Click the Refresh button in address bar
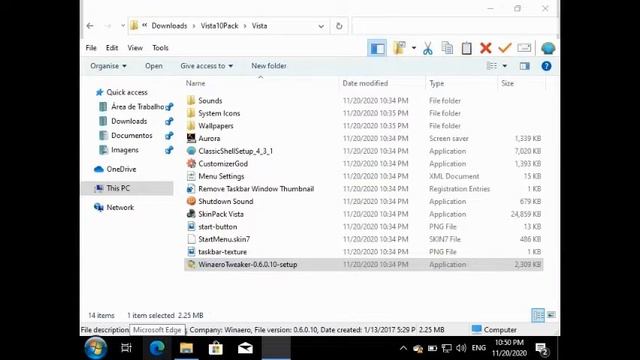The width and height of the screenshot is (640, 360). (339, 26)
